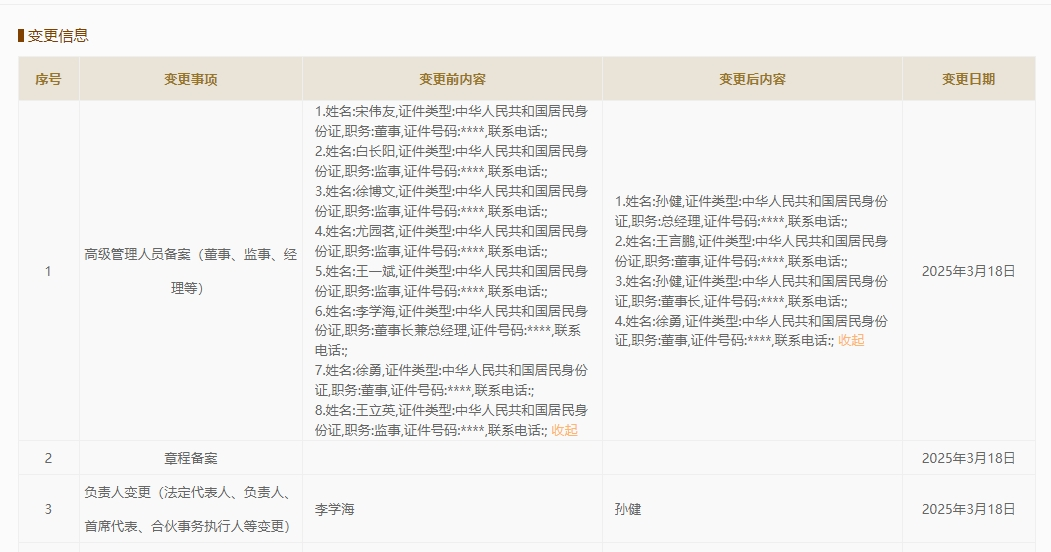Click row number 2 in the 序号 column
Screen dimensions: 1051x552
(48, 458)
